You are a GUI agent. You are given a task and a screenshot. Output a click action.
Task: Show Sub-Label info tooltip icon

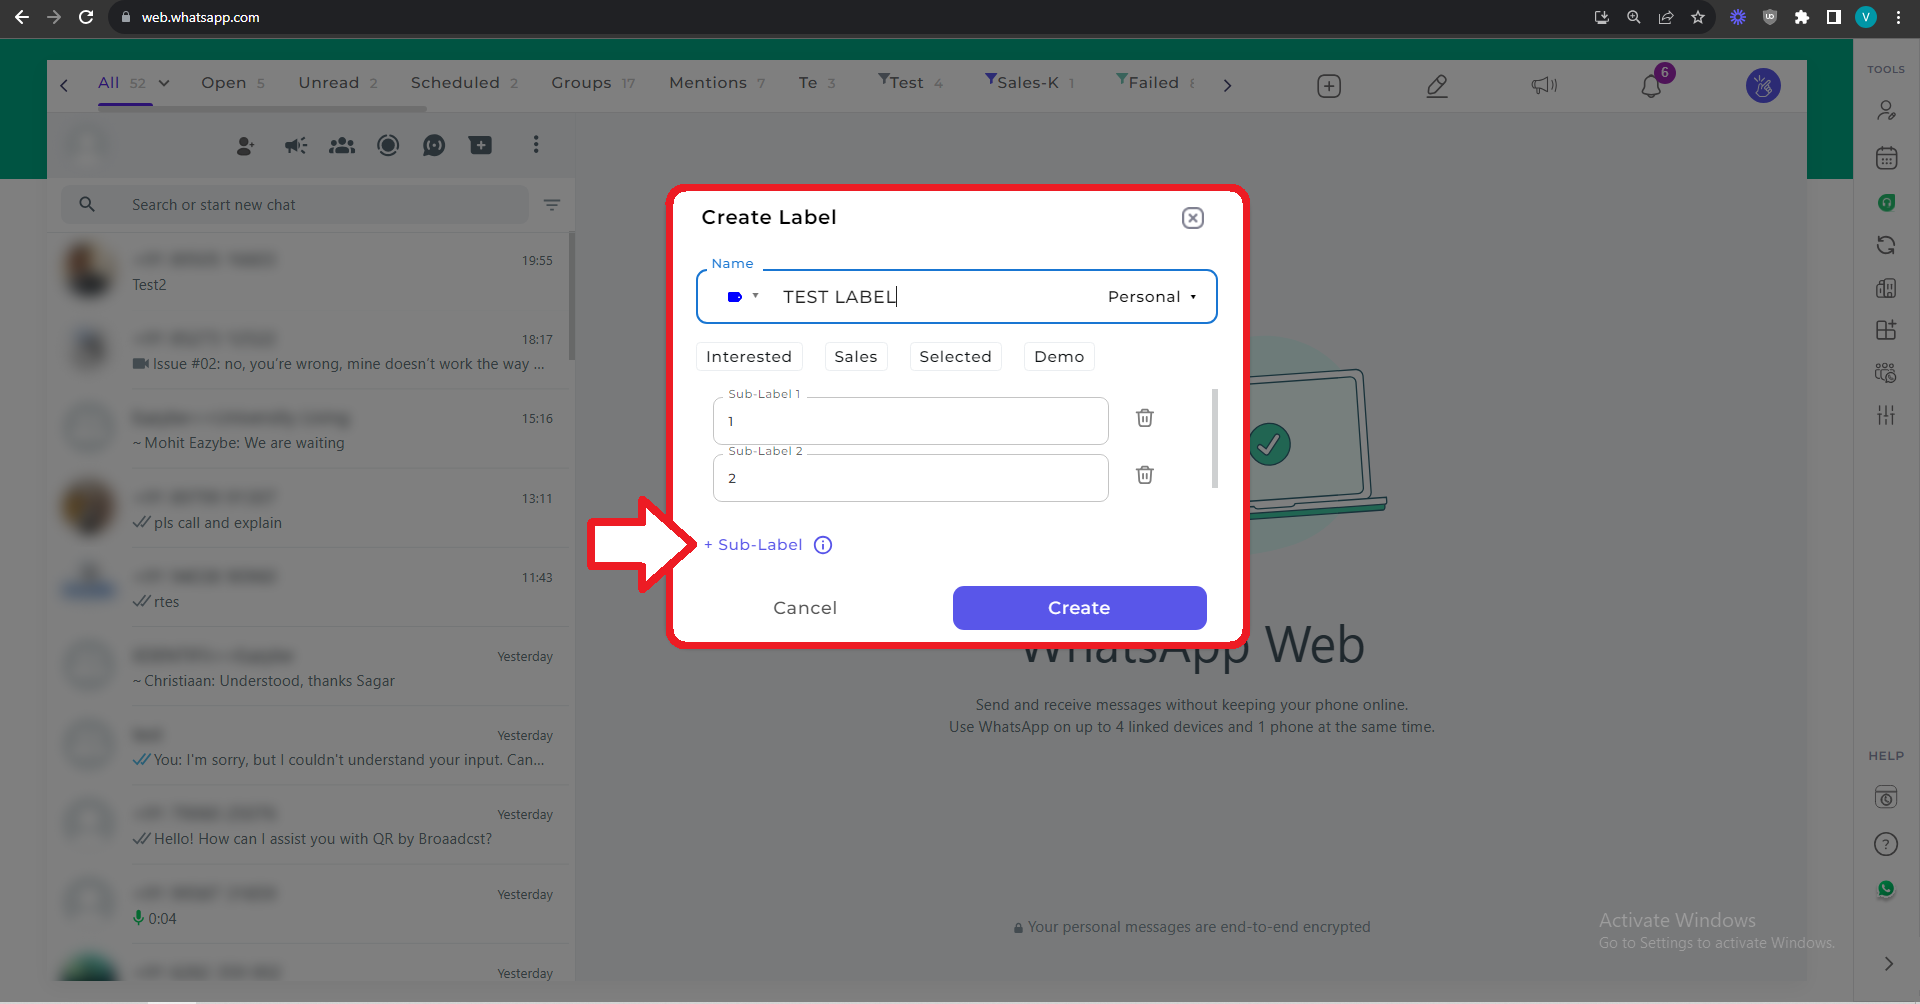coord(823,545)
